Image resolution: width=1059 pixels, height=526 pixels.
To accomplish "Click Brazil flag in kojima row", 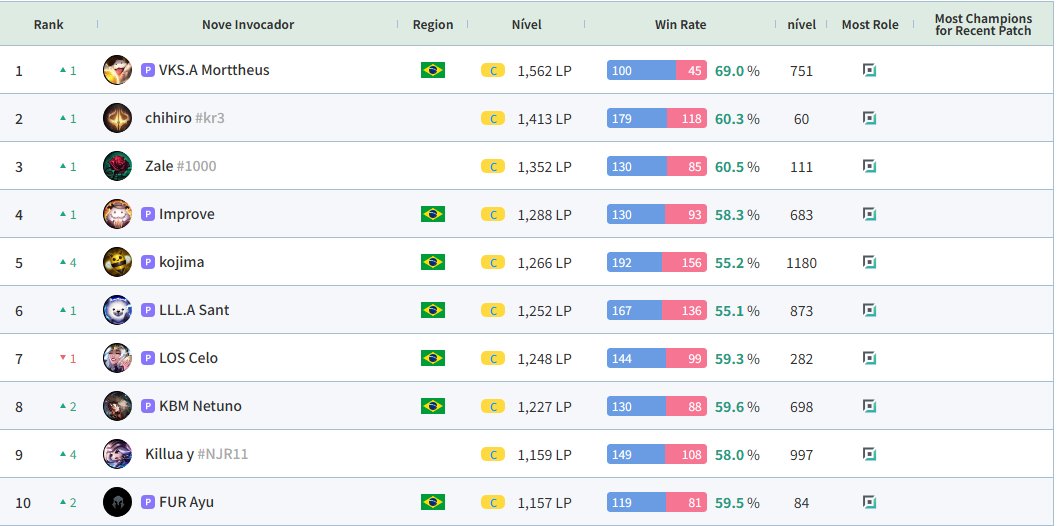I will point(433,262).
